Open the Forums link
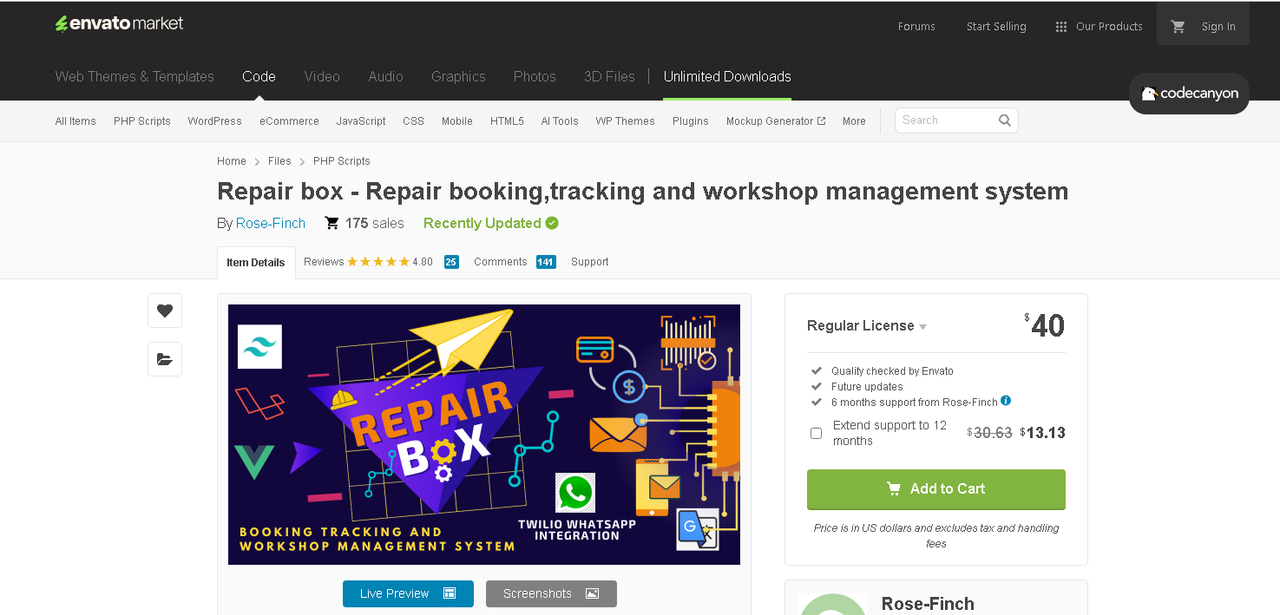Screen dimensions: 1280x615 916,27
